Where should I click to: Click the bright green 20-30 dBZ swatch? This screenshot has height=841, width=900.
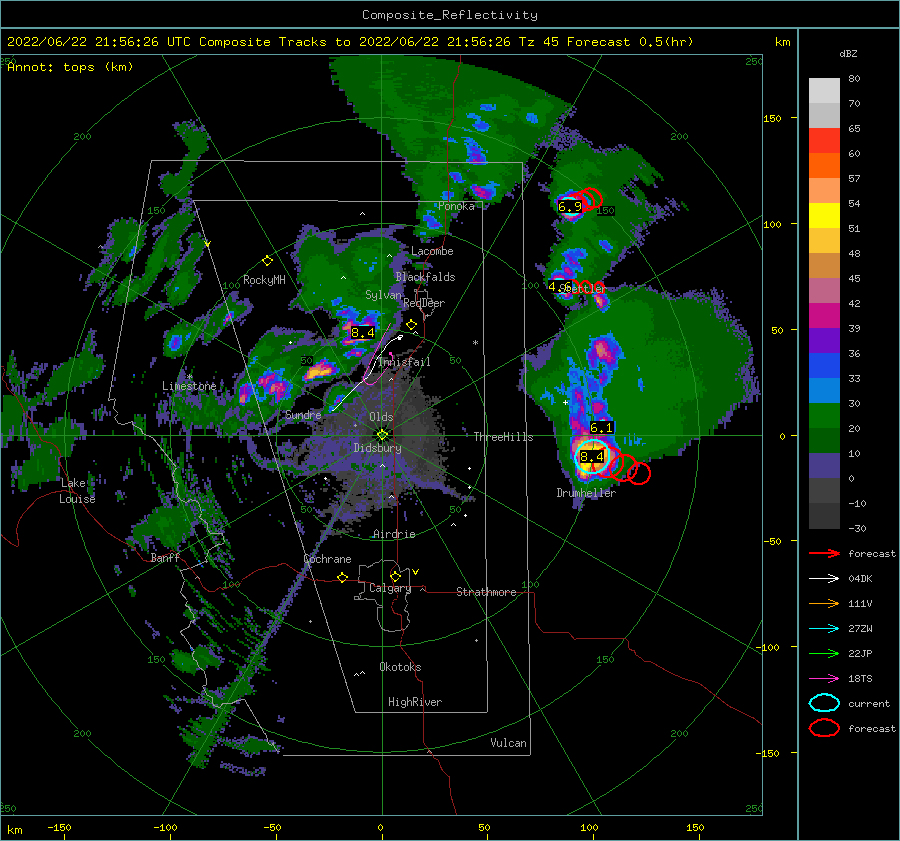(x=824, y=416)
